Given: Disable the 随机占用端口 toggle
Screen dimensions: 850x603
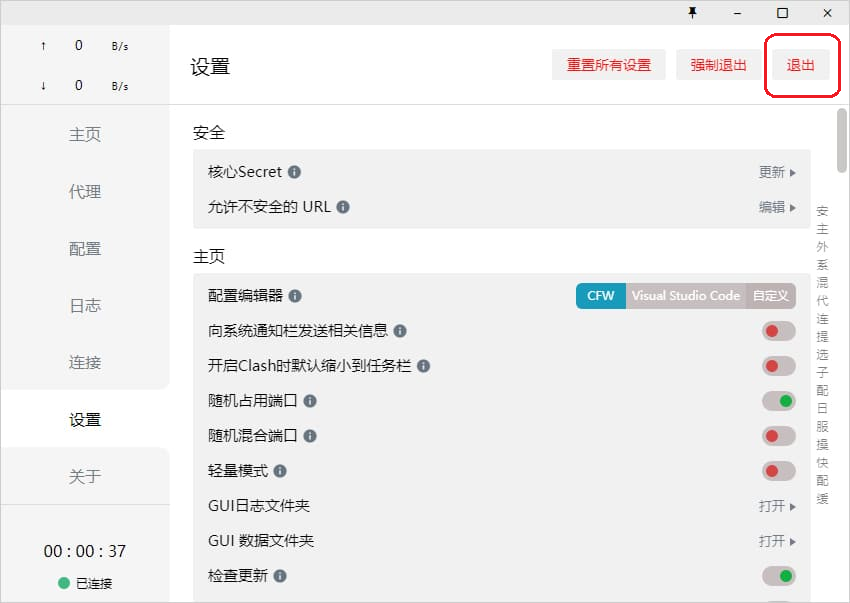Looking at the screenshot, I should 778,401.
